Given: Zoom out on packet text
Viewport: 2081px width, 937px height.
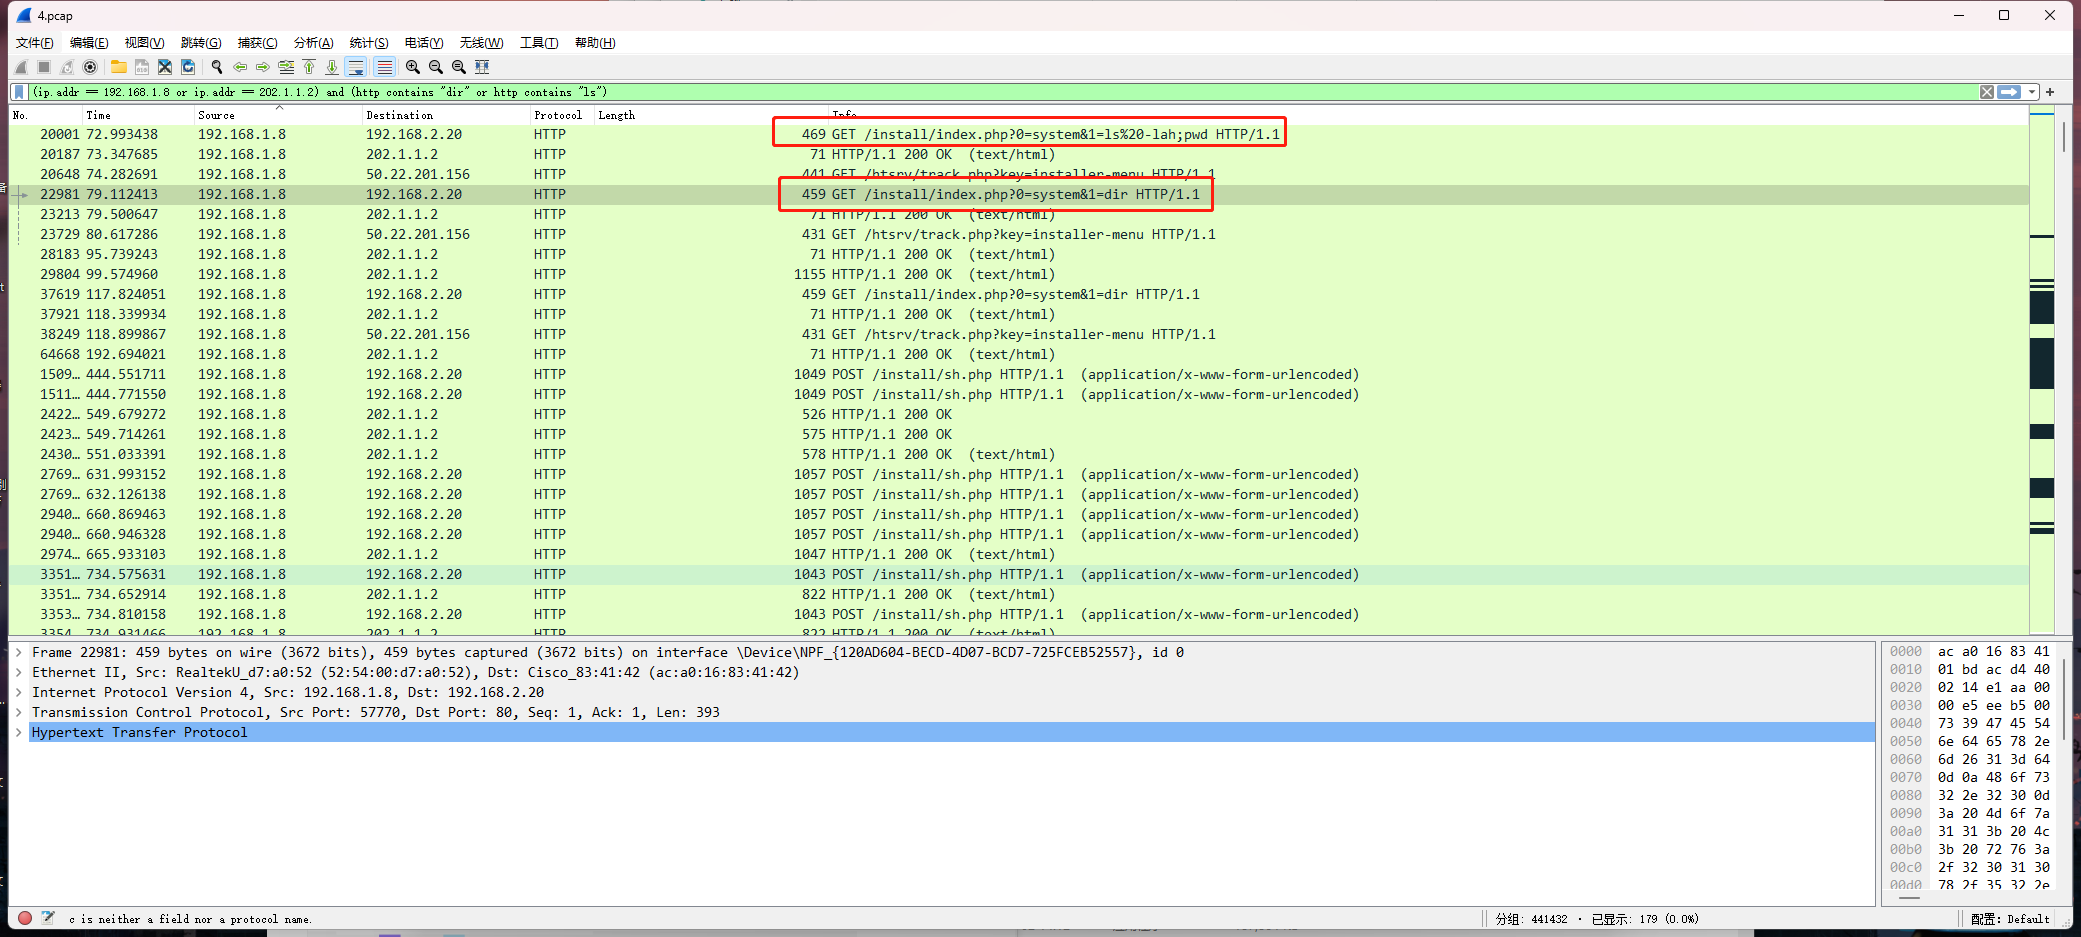Looking at the screenshot, I should [x=436, y=67].
